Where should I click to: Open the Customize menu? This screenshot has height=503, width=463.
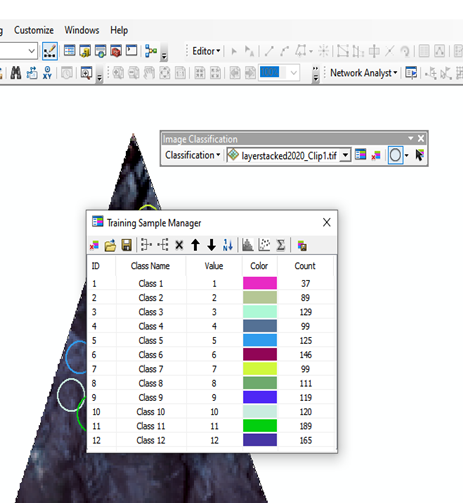(34, 30)
